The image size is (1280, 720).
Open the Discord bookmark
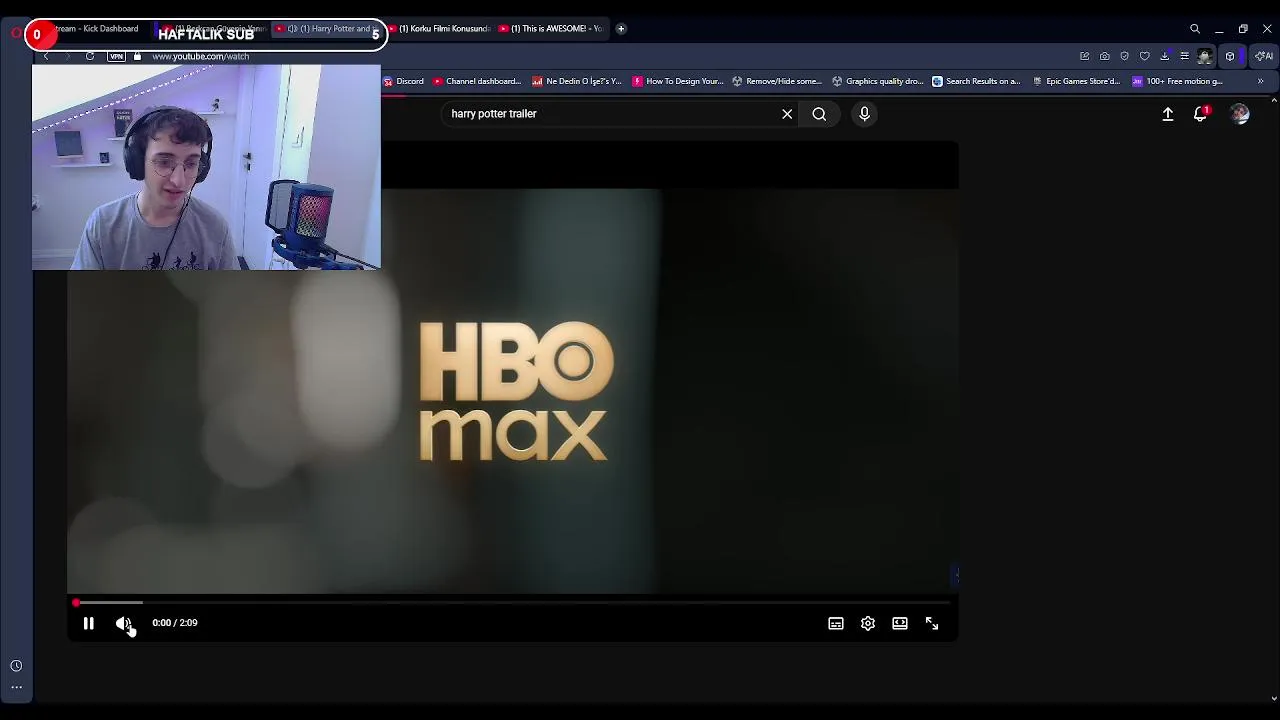coord(404,81)
